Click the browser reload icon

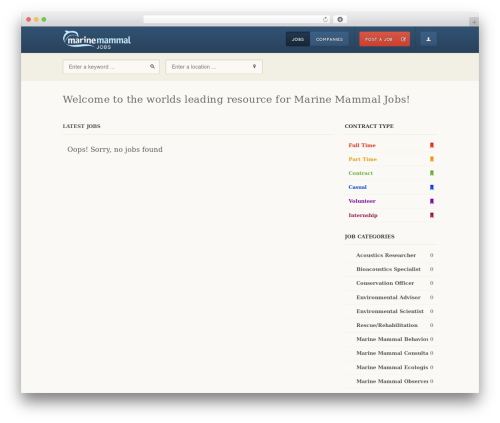tap(325, 19)
